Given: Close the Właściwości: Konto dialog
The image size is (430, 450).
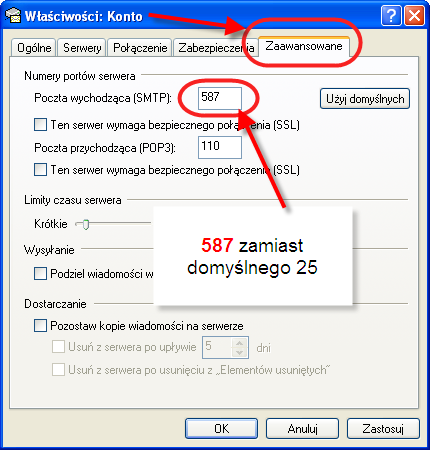Looking at the screenshot, I should [x=414, y=15].
